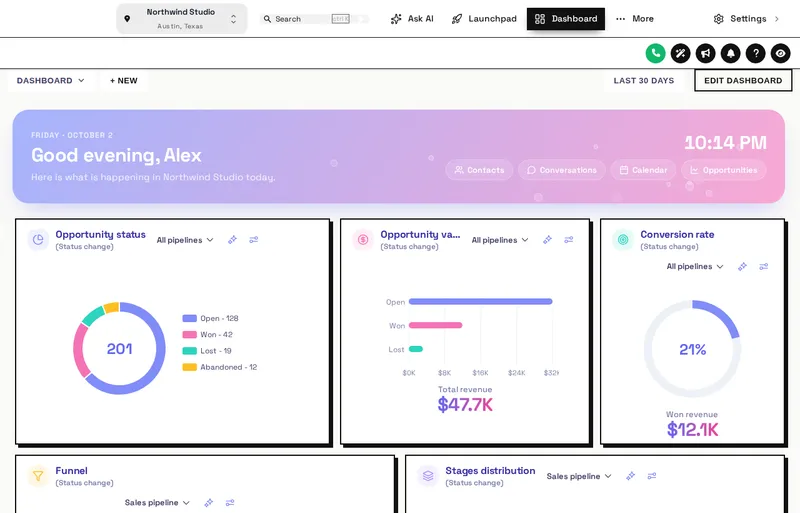Open the Northwind Studio location switcher
Screen dimensions: 800x513
click(x=182, y=19)
